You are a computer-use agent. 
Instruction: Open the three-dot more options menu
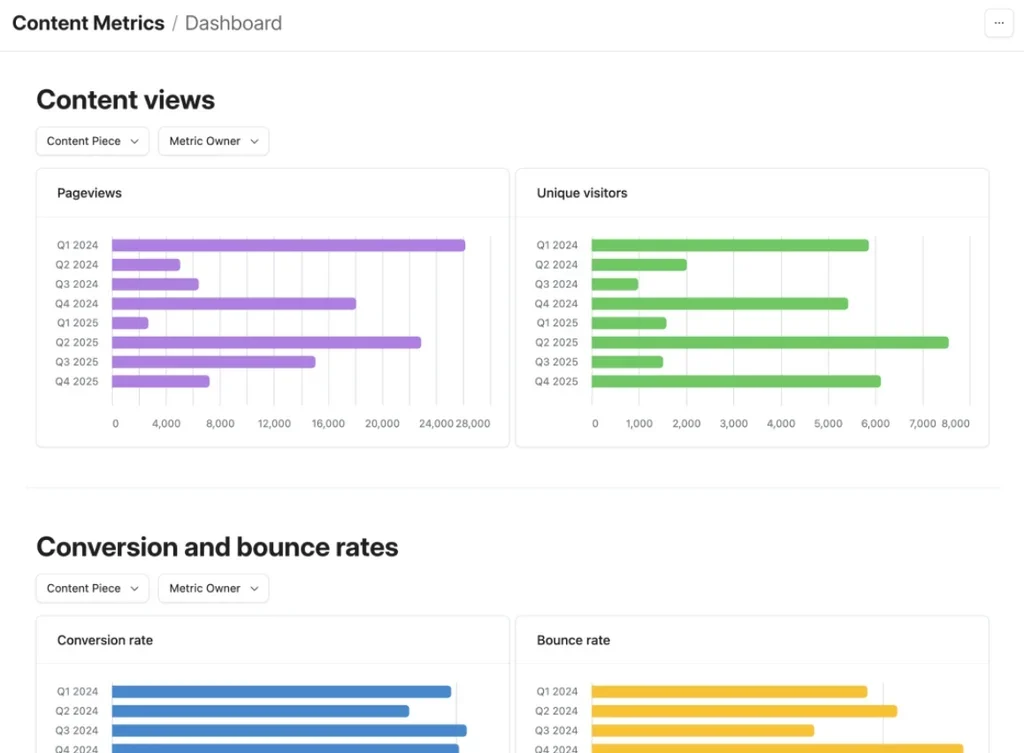coord(999,24)
